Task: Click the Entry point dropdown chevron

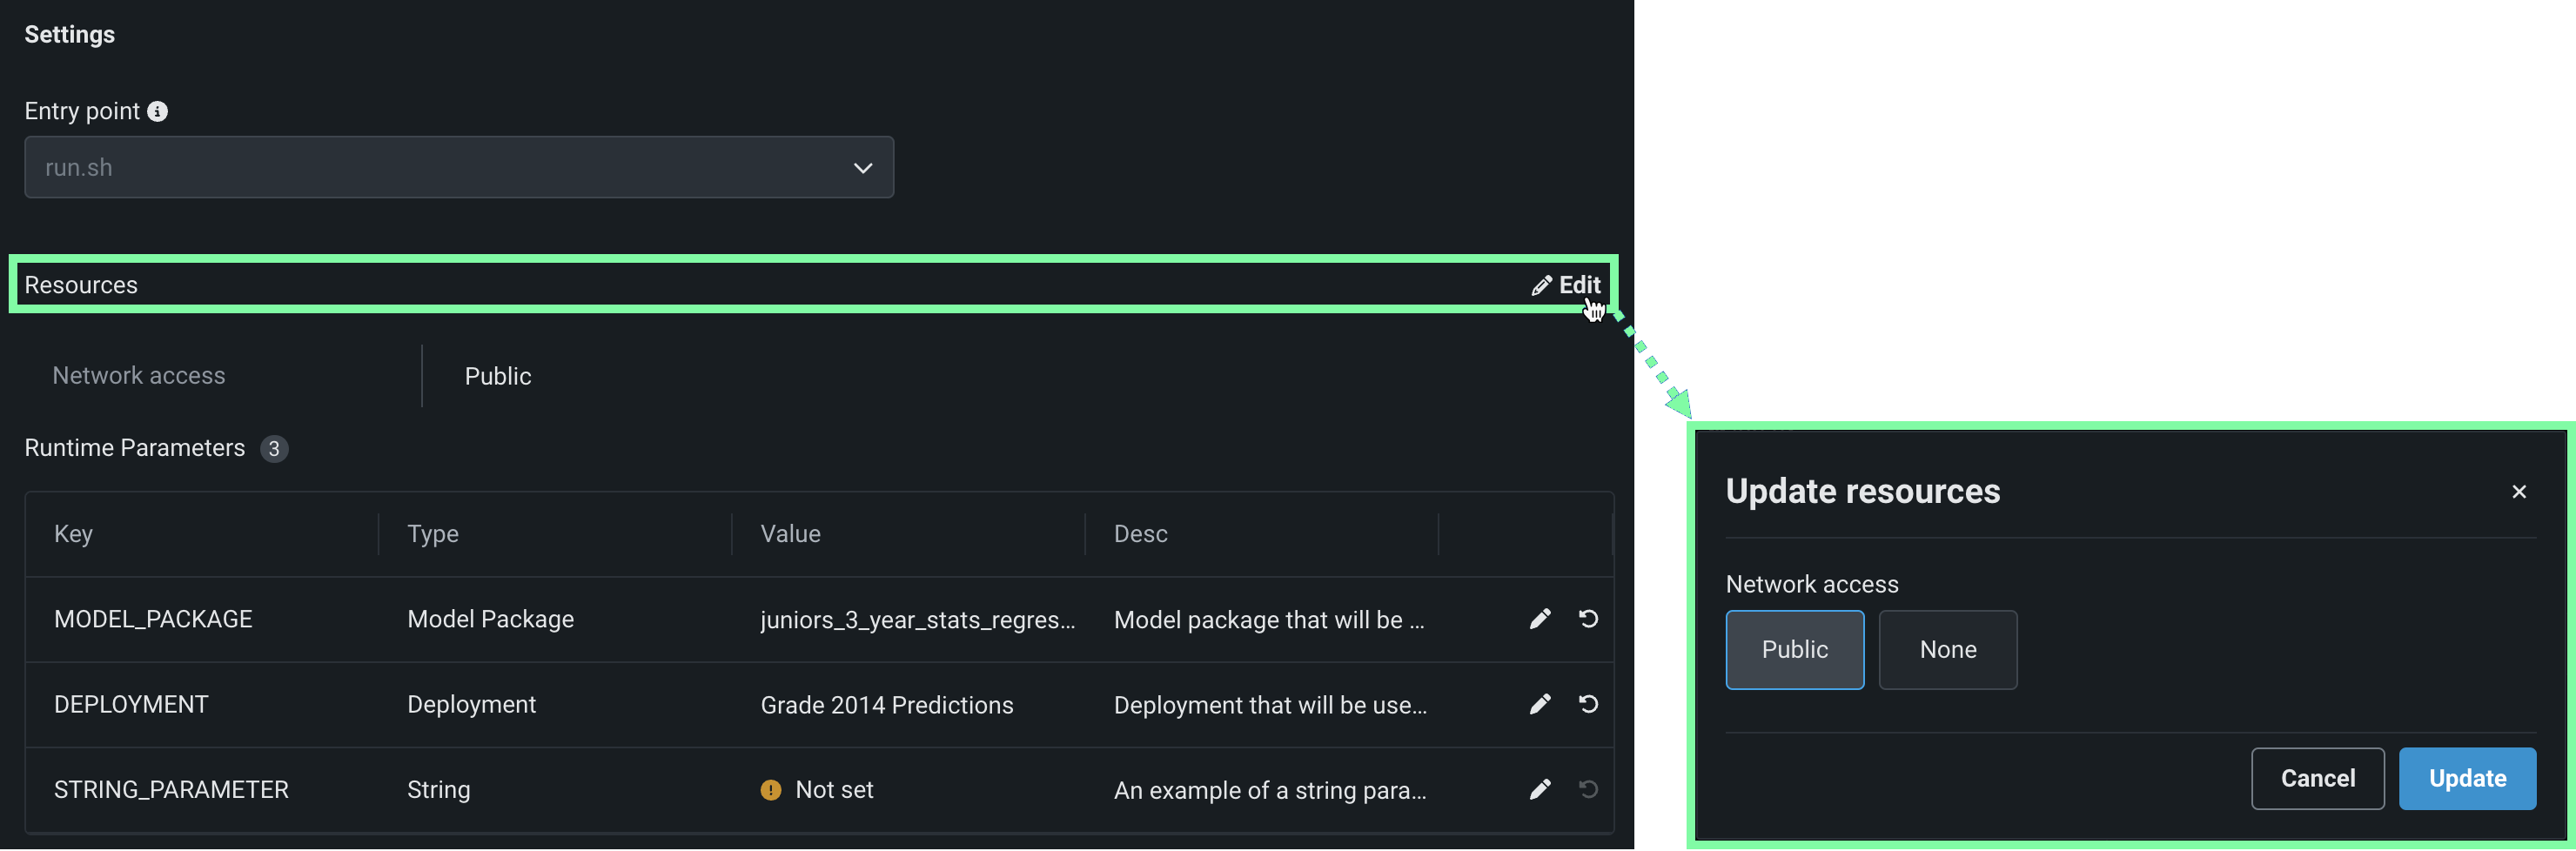Action: pyautogui.click(x=862, y=168)
